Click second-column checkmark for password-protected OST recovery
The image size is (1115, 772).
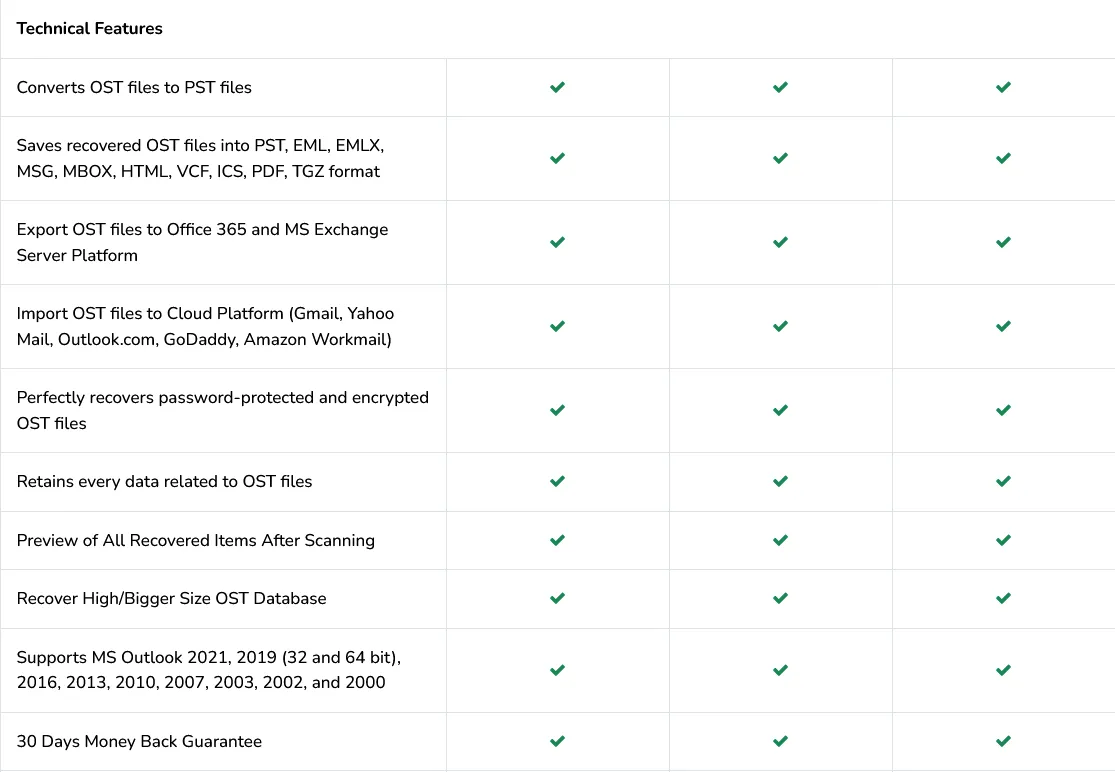point(781,410)
